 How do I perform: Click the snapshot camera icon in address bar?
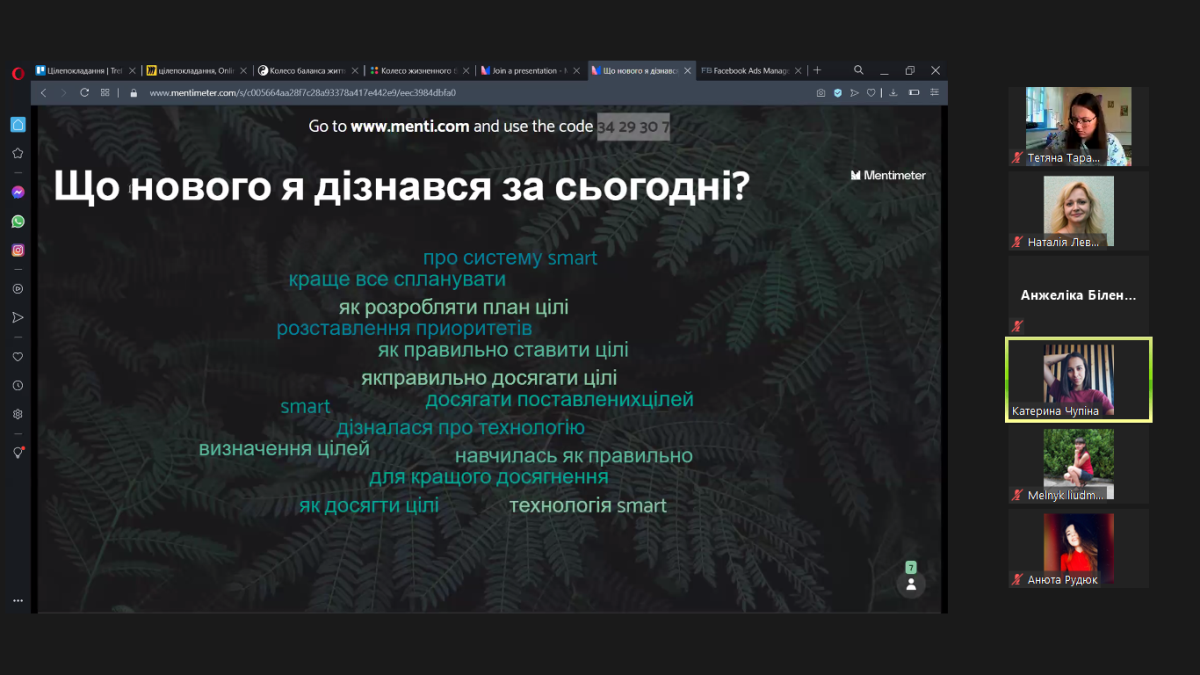point(821,93)
